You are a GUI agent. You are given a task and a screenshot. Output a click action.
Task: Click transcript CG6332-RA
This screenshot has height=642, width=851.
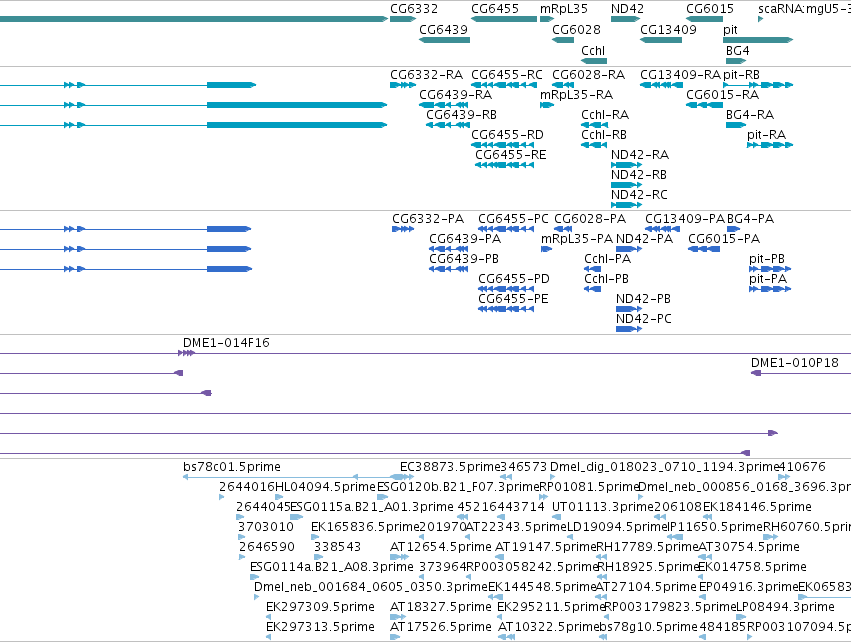click(x=426, y=74)
